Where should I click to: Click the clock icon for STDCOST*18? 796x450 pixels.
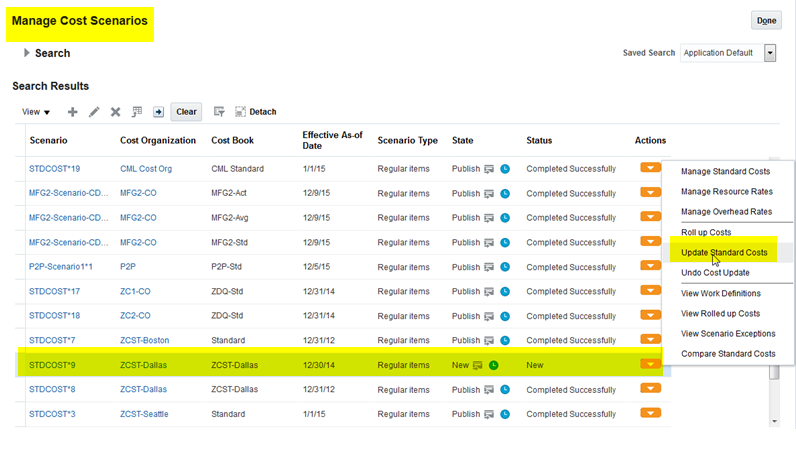pyautogui.click(x=505, y=316)
